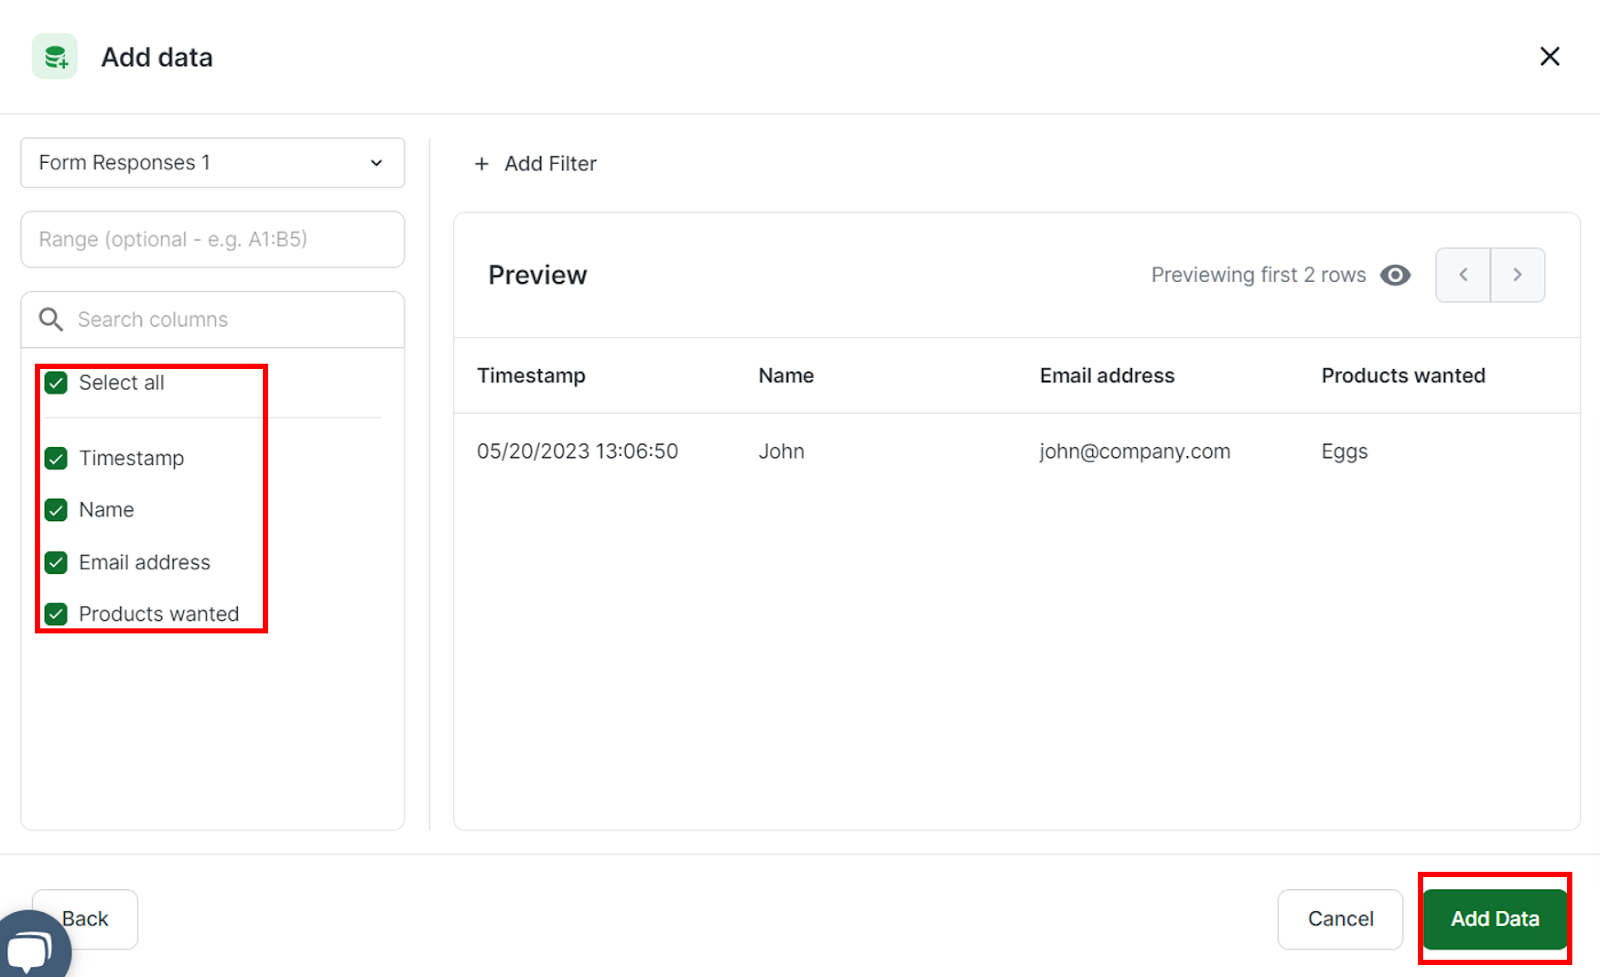Uncheck the Name column checkbox

click(x=56, y=510)
